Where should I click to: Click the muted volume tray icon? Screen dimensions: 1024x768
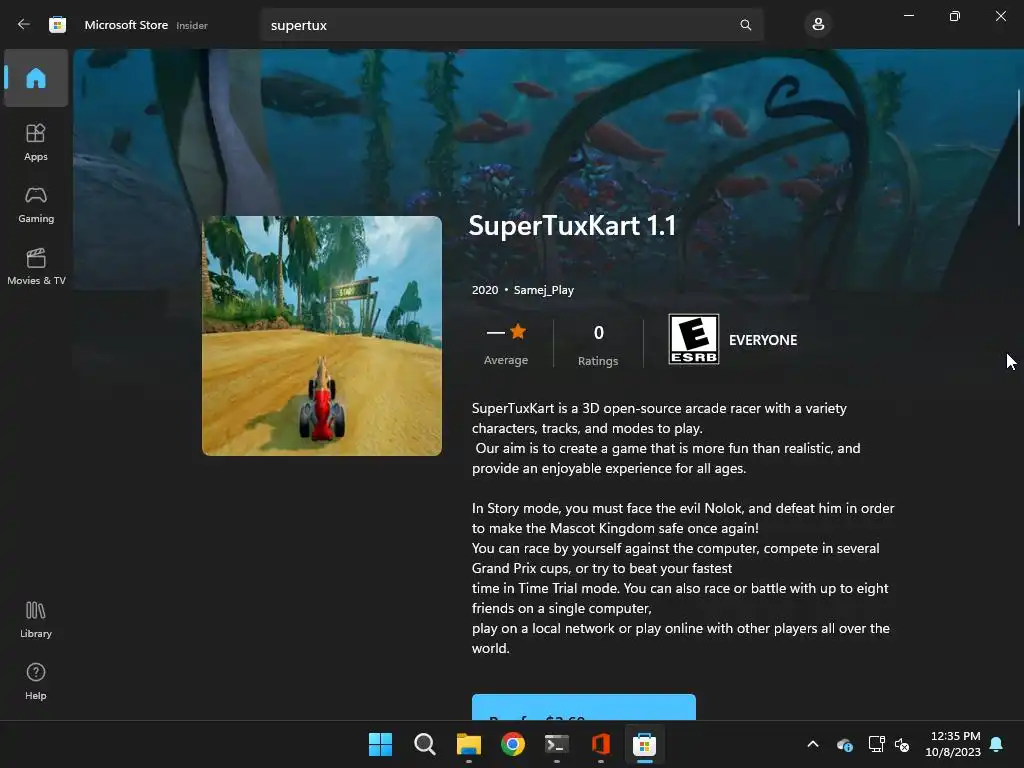[x=902, y=744]
